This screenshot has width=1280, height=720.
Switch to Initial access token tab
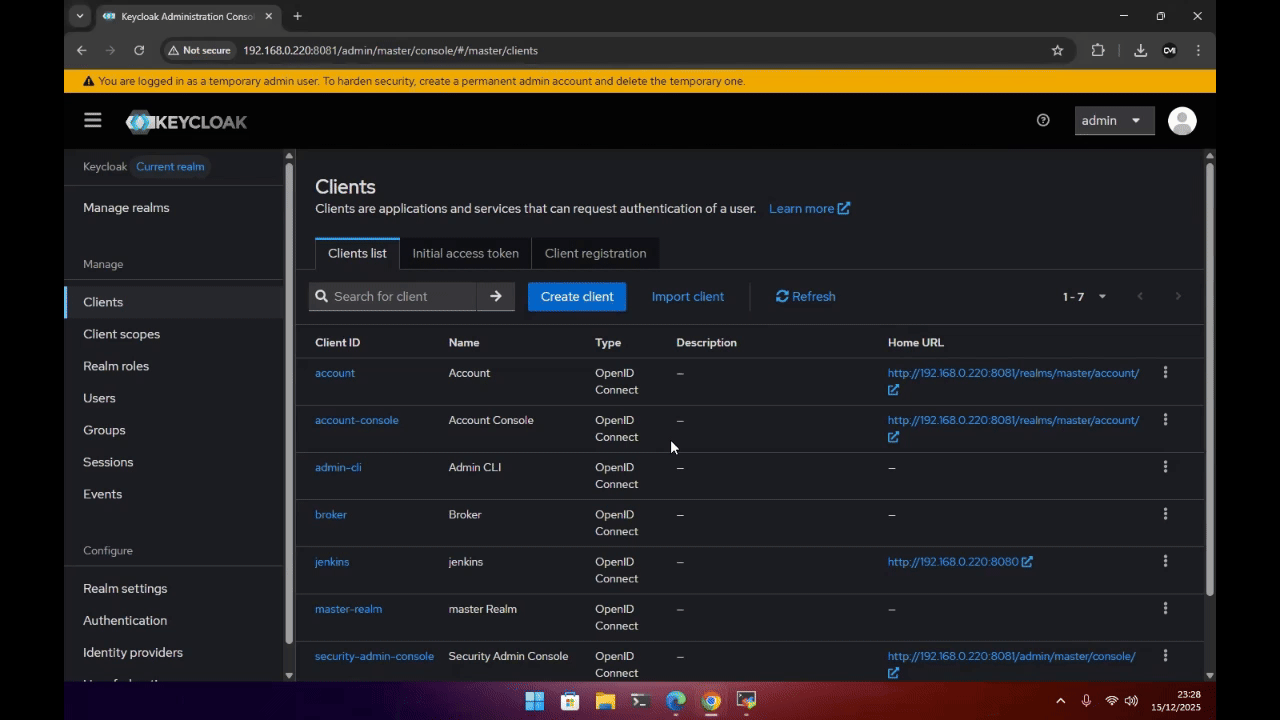click(x=466, y=253)
